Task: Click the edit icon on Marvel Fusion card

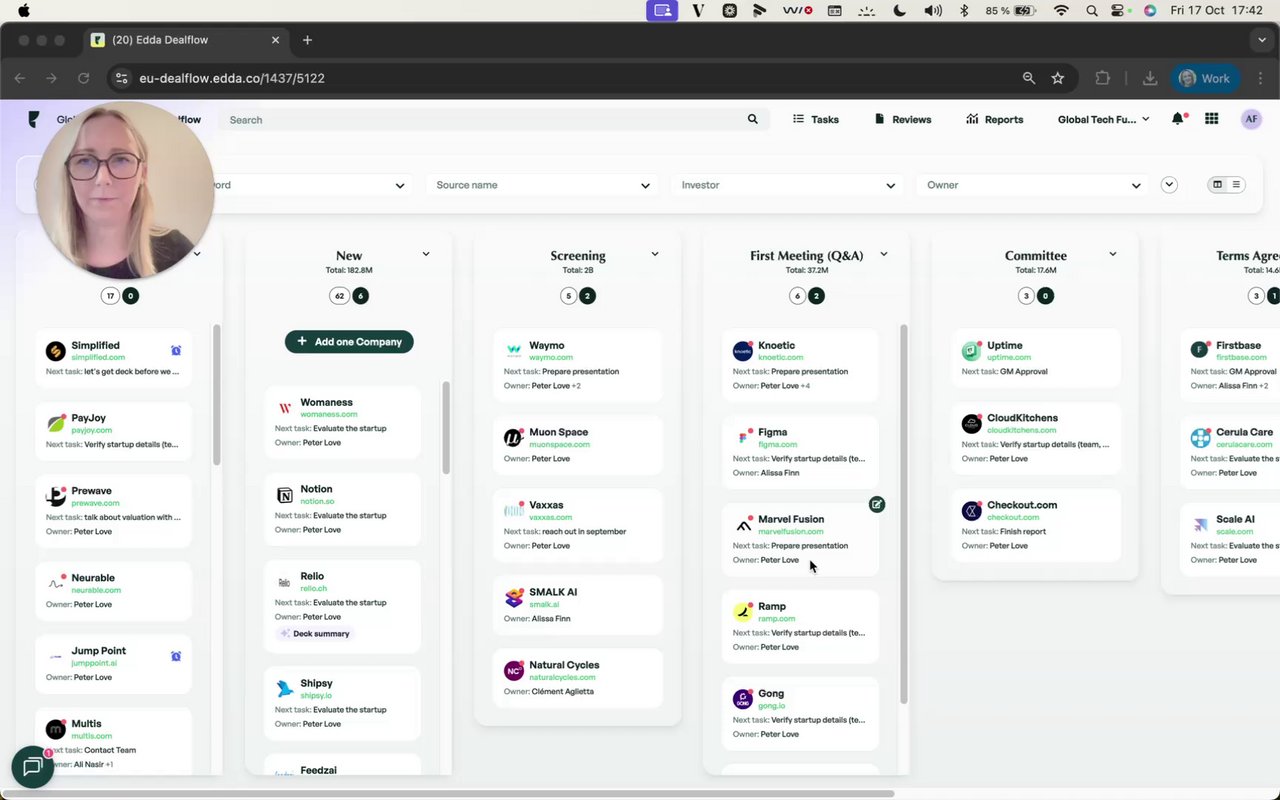Action: (x=877, y=504)
